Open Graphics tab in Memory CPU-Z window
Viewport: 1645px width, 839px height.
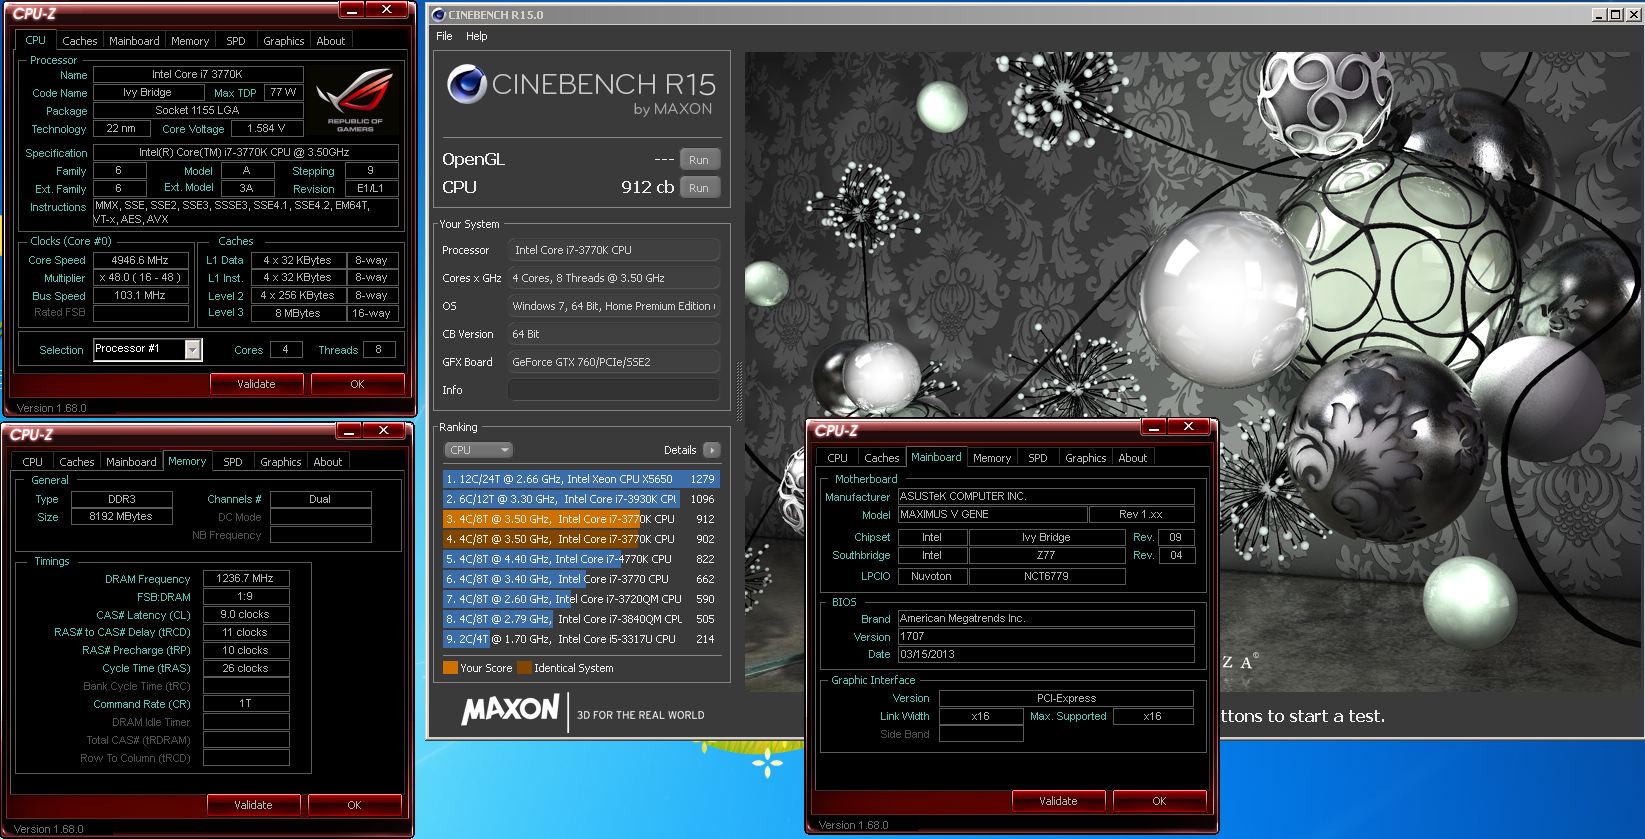[x=281, y=462]
